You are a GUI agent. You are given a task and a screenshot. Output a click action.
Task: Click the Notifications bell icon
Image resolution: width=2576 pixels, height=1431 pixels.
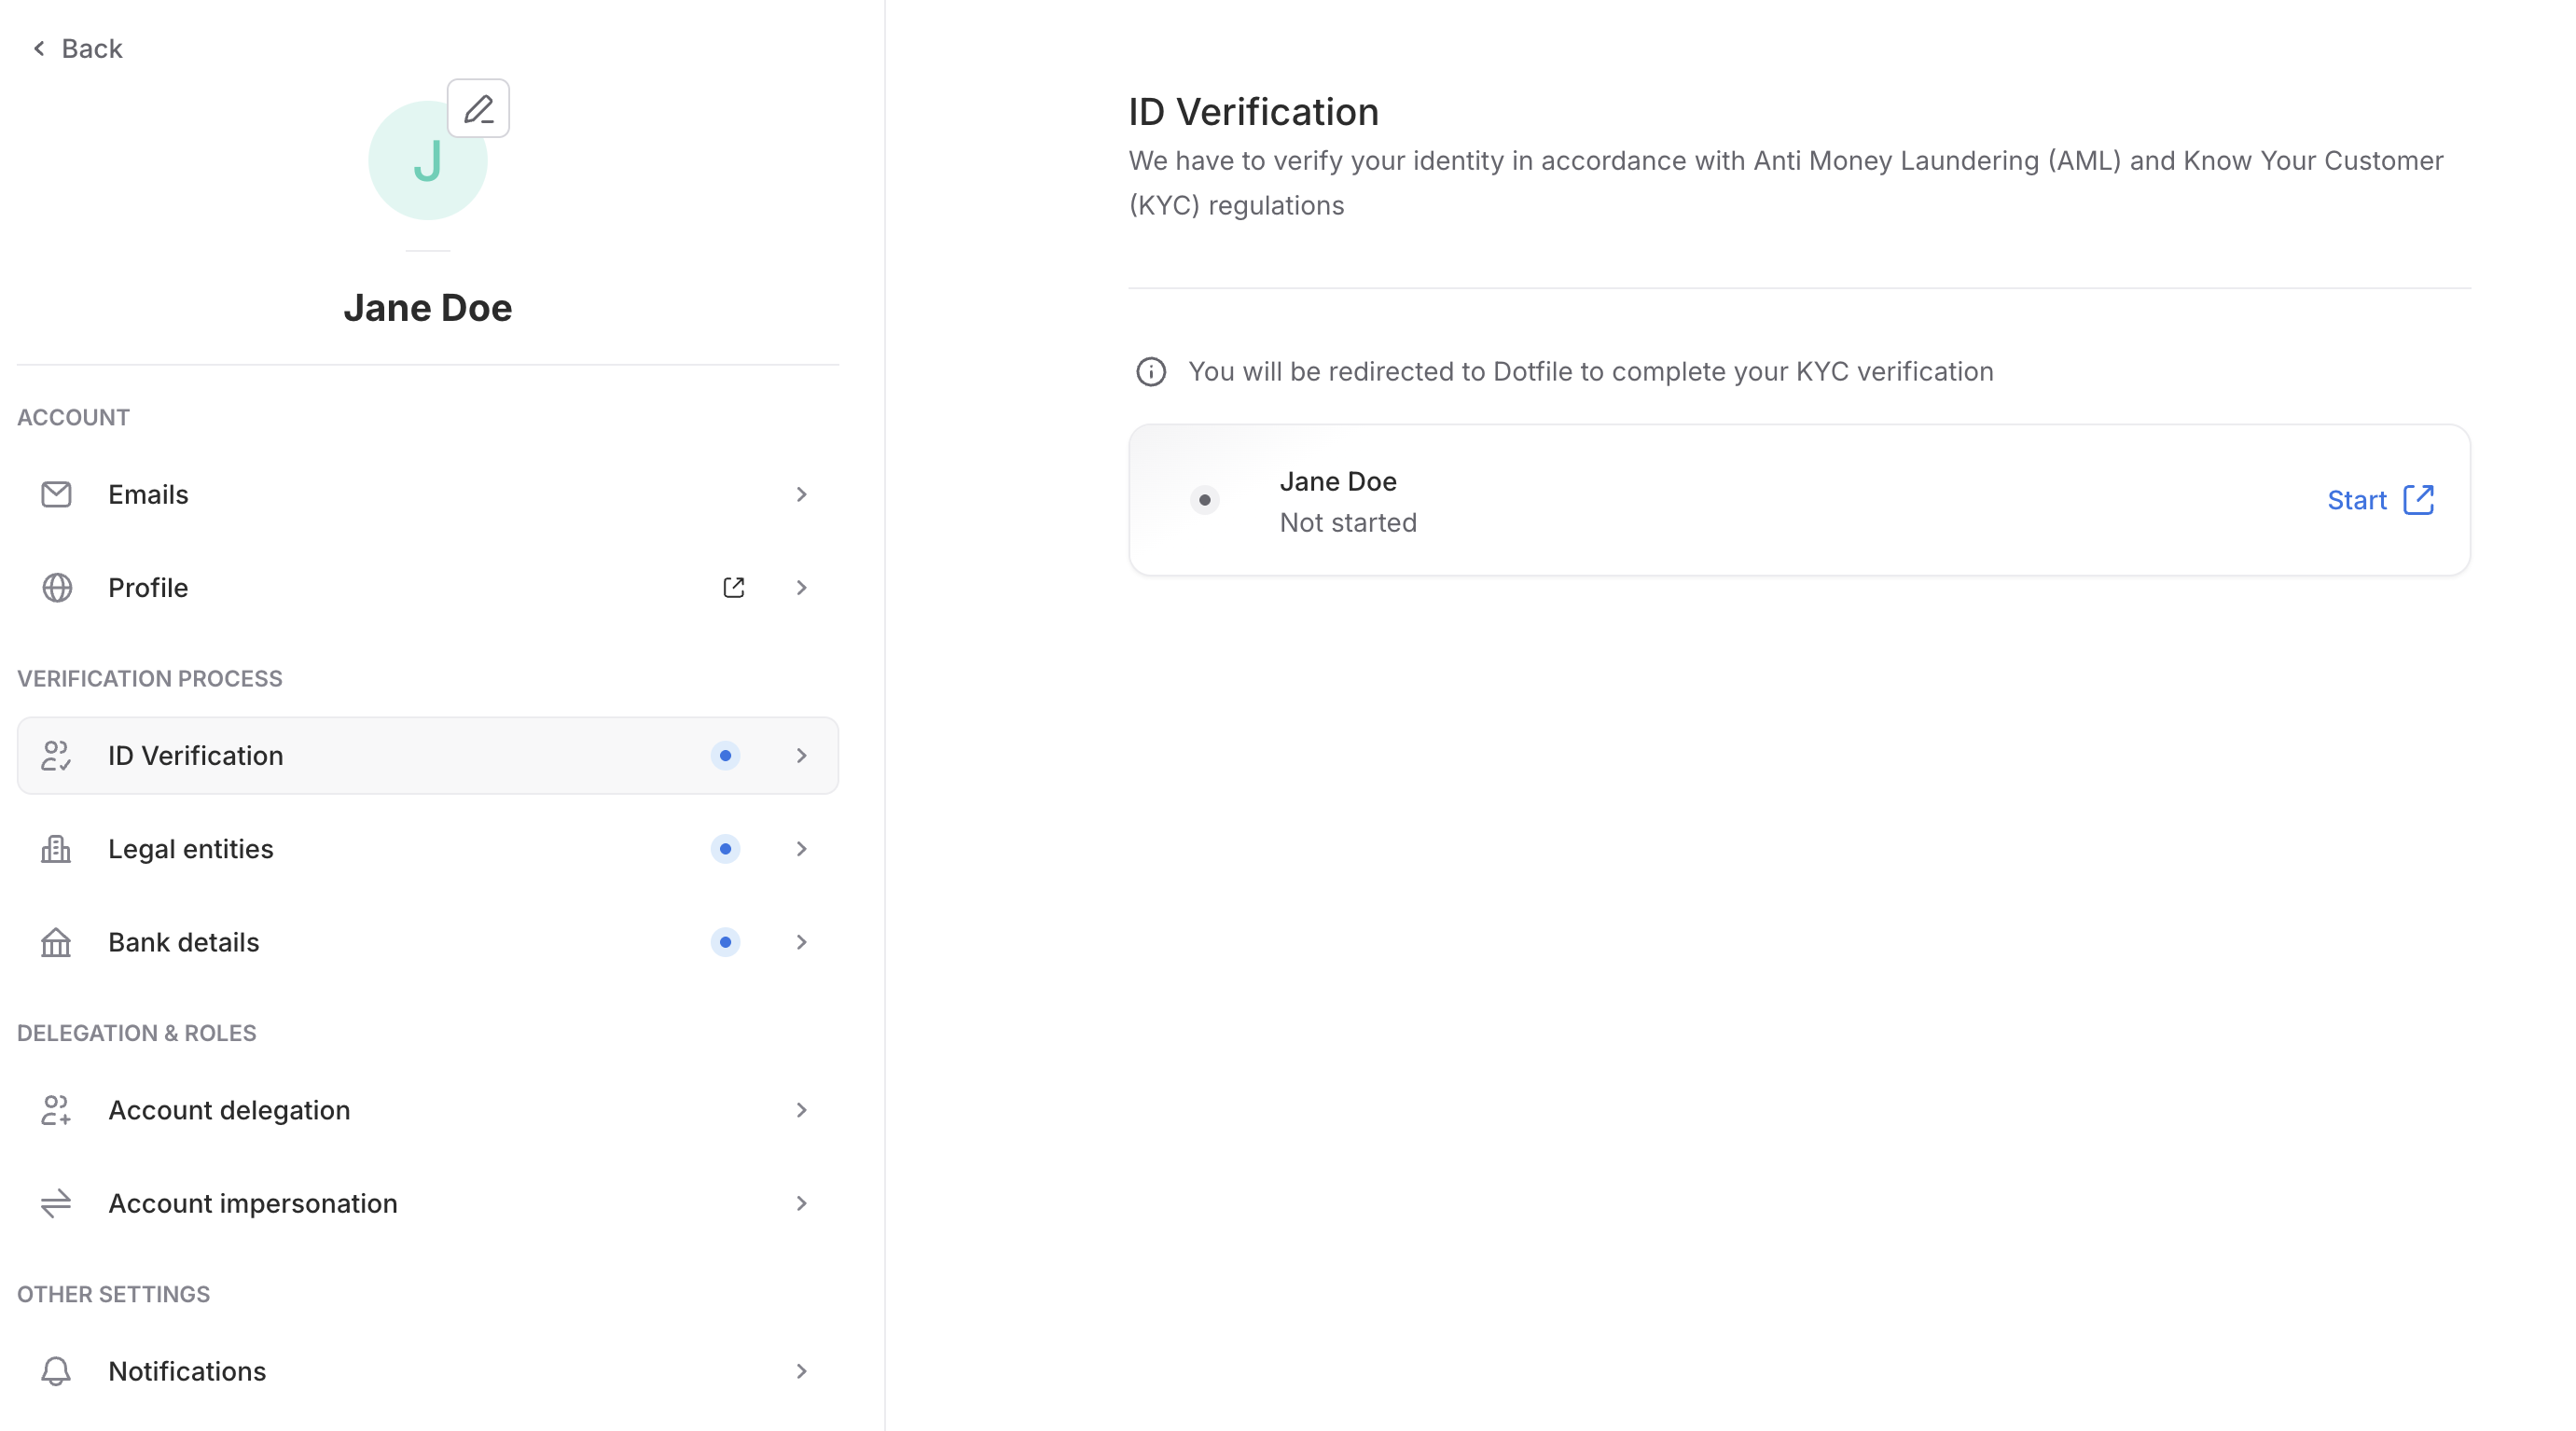pyautogui.click(x=56, y=1371)
